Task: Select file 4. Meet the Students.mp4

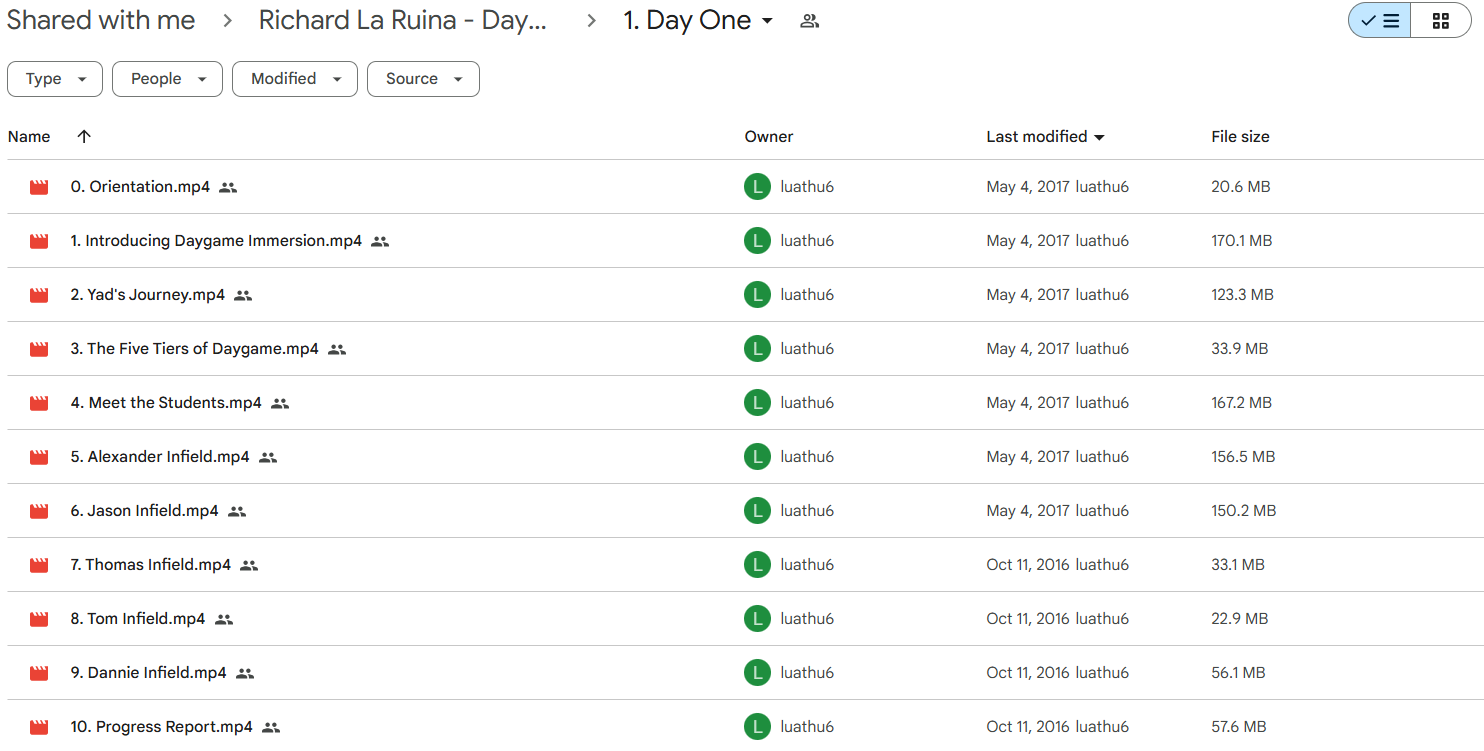Action: point(166,403)
